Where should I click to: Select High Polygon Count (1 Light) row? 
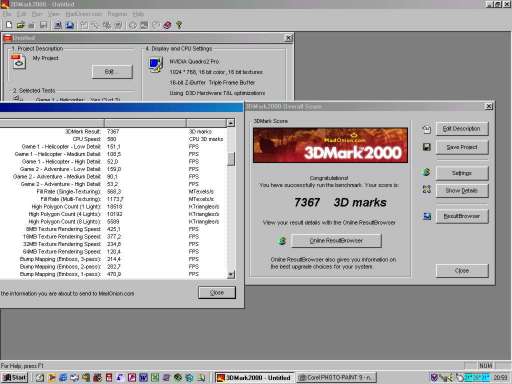coord(113,207)
